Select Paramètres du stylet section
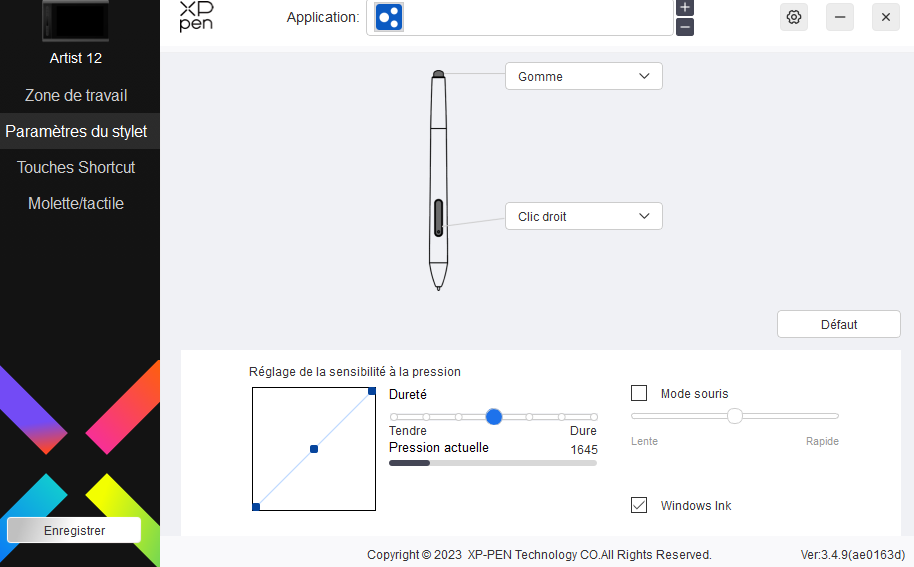The height and width of the screenshot is (567, 914). [x=76, y=131]
